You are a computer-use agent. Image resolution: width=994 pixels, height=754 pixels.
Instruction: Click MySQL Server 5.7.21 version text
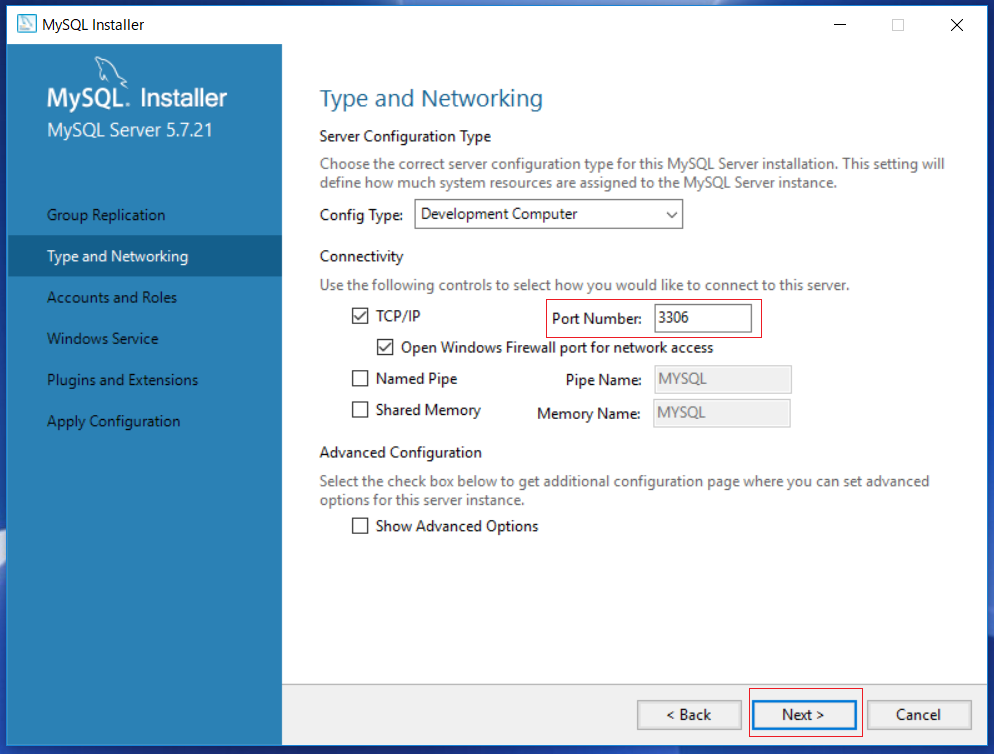click(130, 130)
